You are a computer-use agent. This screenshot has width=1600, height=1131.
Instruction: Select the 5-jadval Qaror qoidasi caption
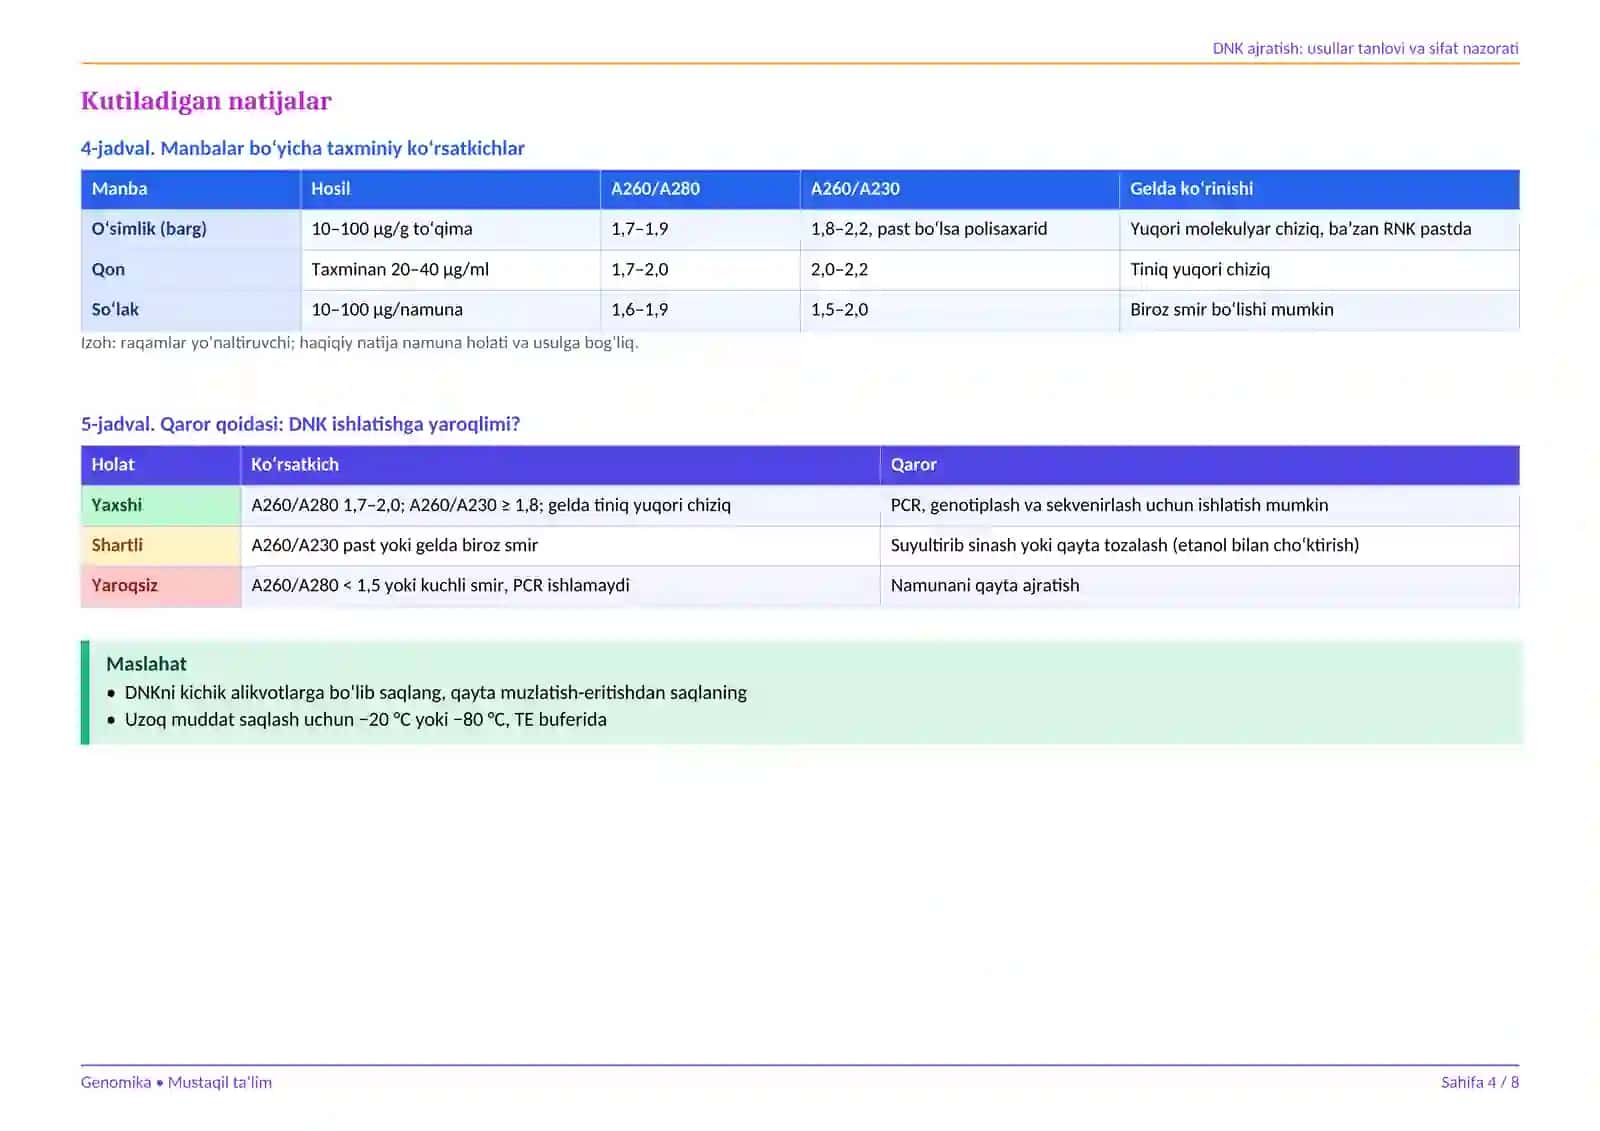(300, 424)
